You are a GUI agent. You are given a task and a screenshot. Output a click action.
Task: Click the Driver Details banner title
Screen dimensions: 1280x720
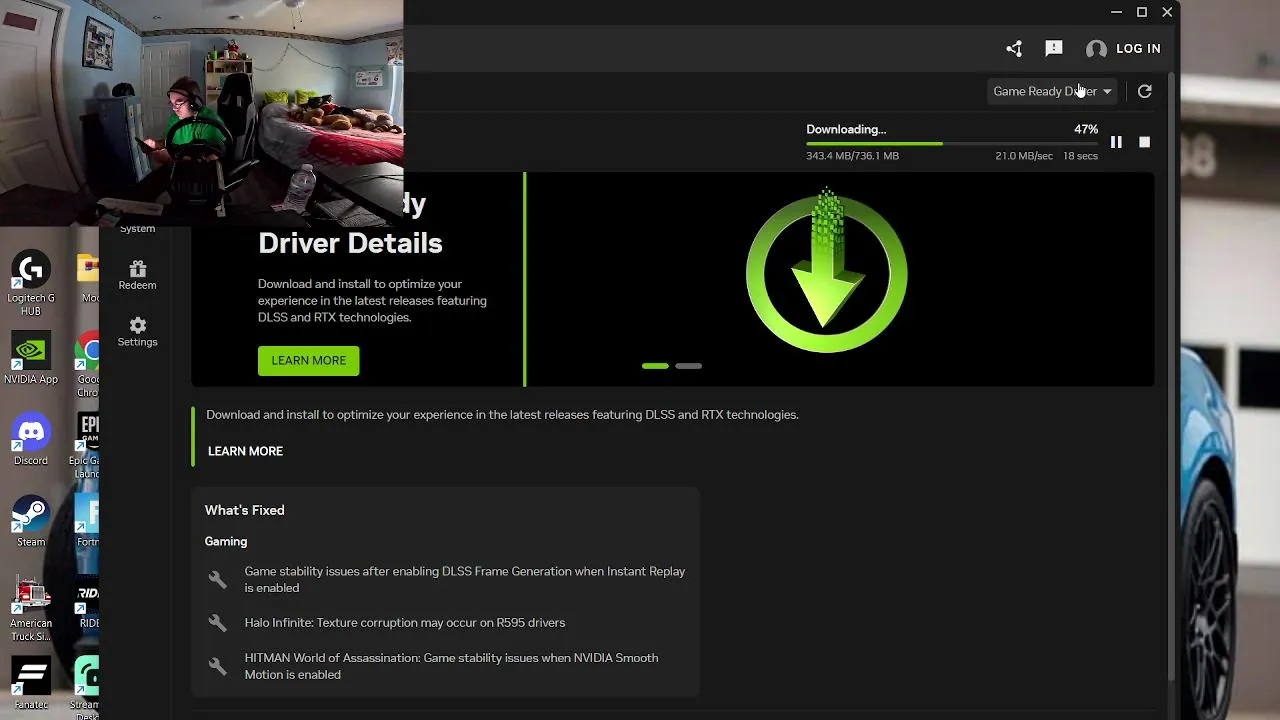[x=350, y=243]
